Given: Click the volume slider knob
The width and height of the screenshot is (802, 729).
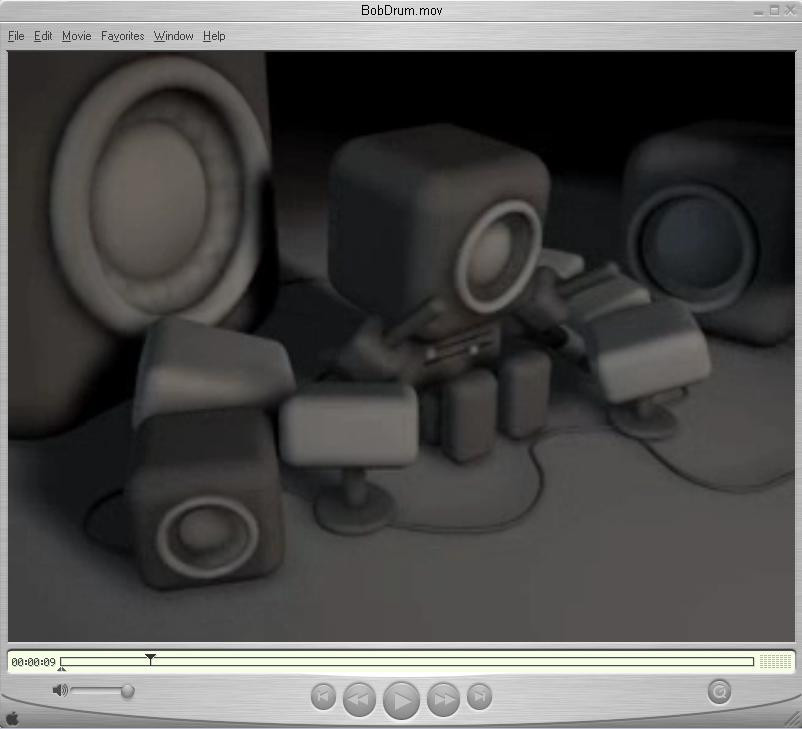Looking at the screenshot, I should (x=127, y=691).
